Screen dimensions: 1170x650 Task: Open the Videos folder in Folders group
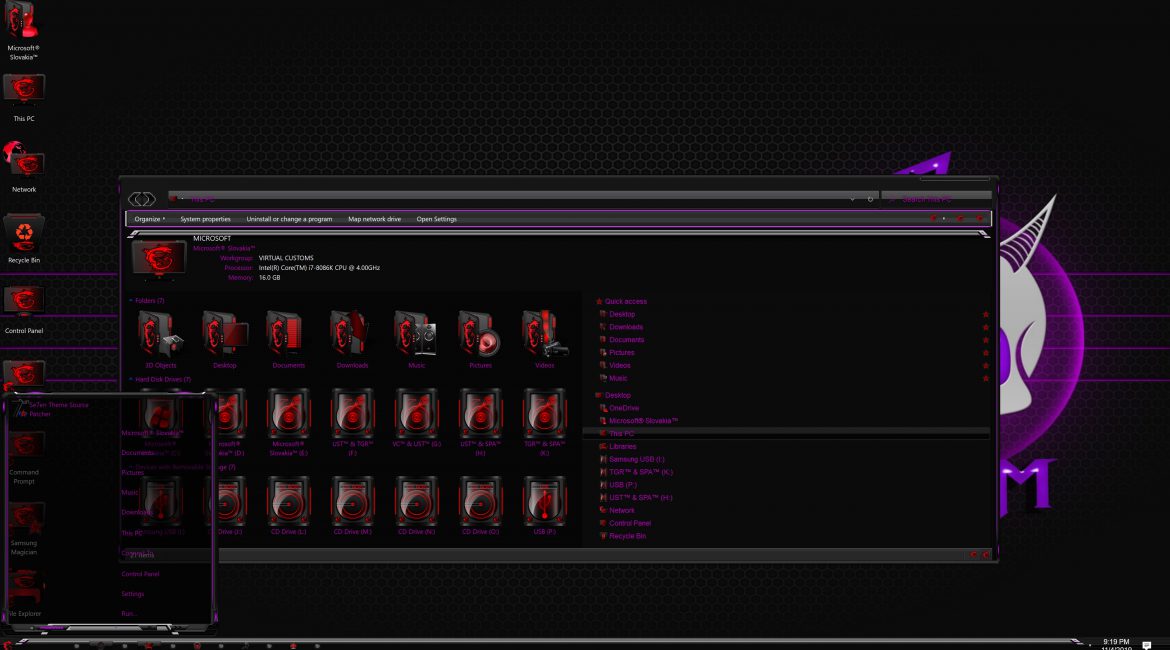pos(544,334)
